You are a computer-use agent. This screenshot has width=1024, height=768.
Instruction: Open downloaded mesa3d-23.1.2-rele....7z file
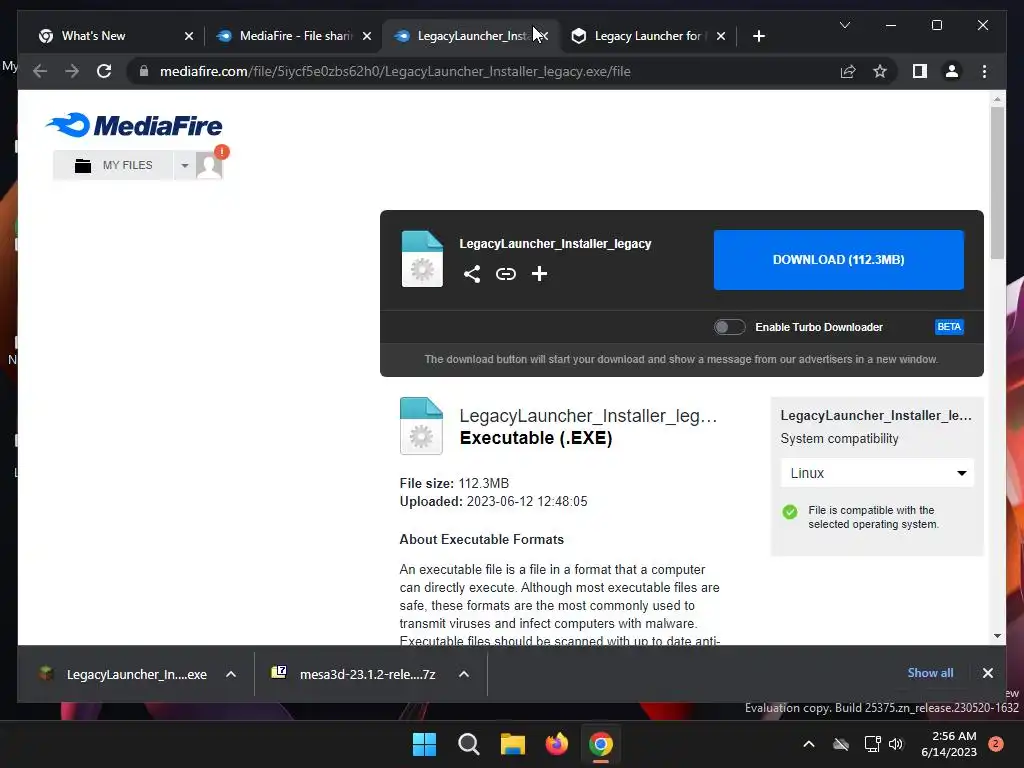[x=354, y=674]
